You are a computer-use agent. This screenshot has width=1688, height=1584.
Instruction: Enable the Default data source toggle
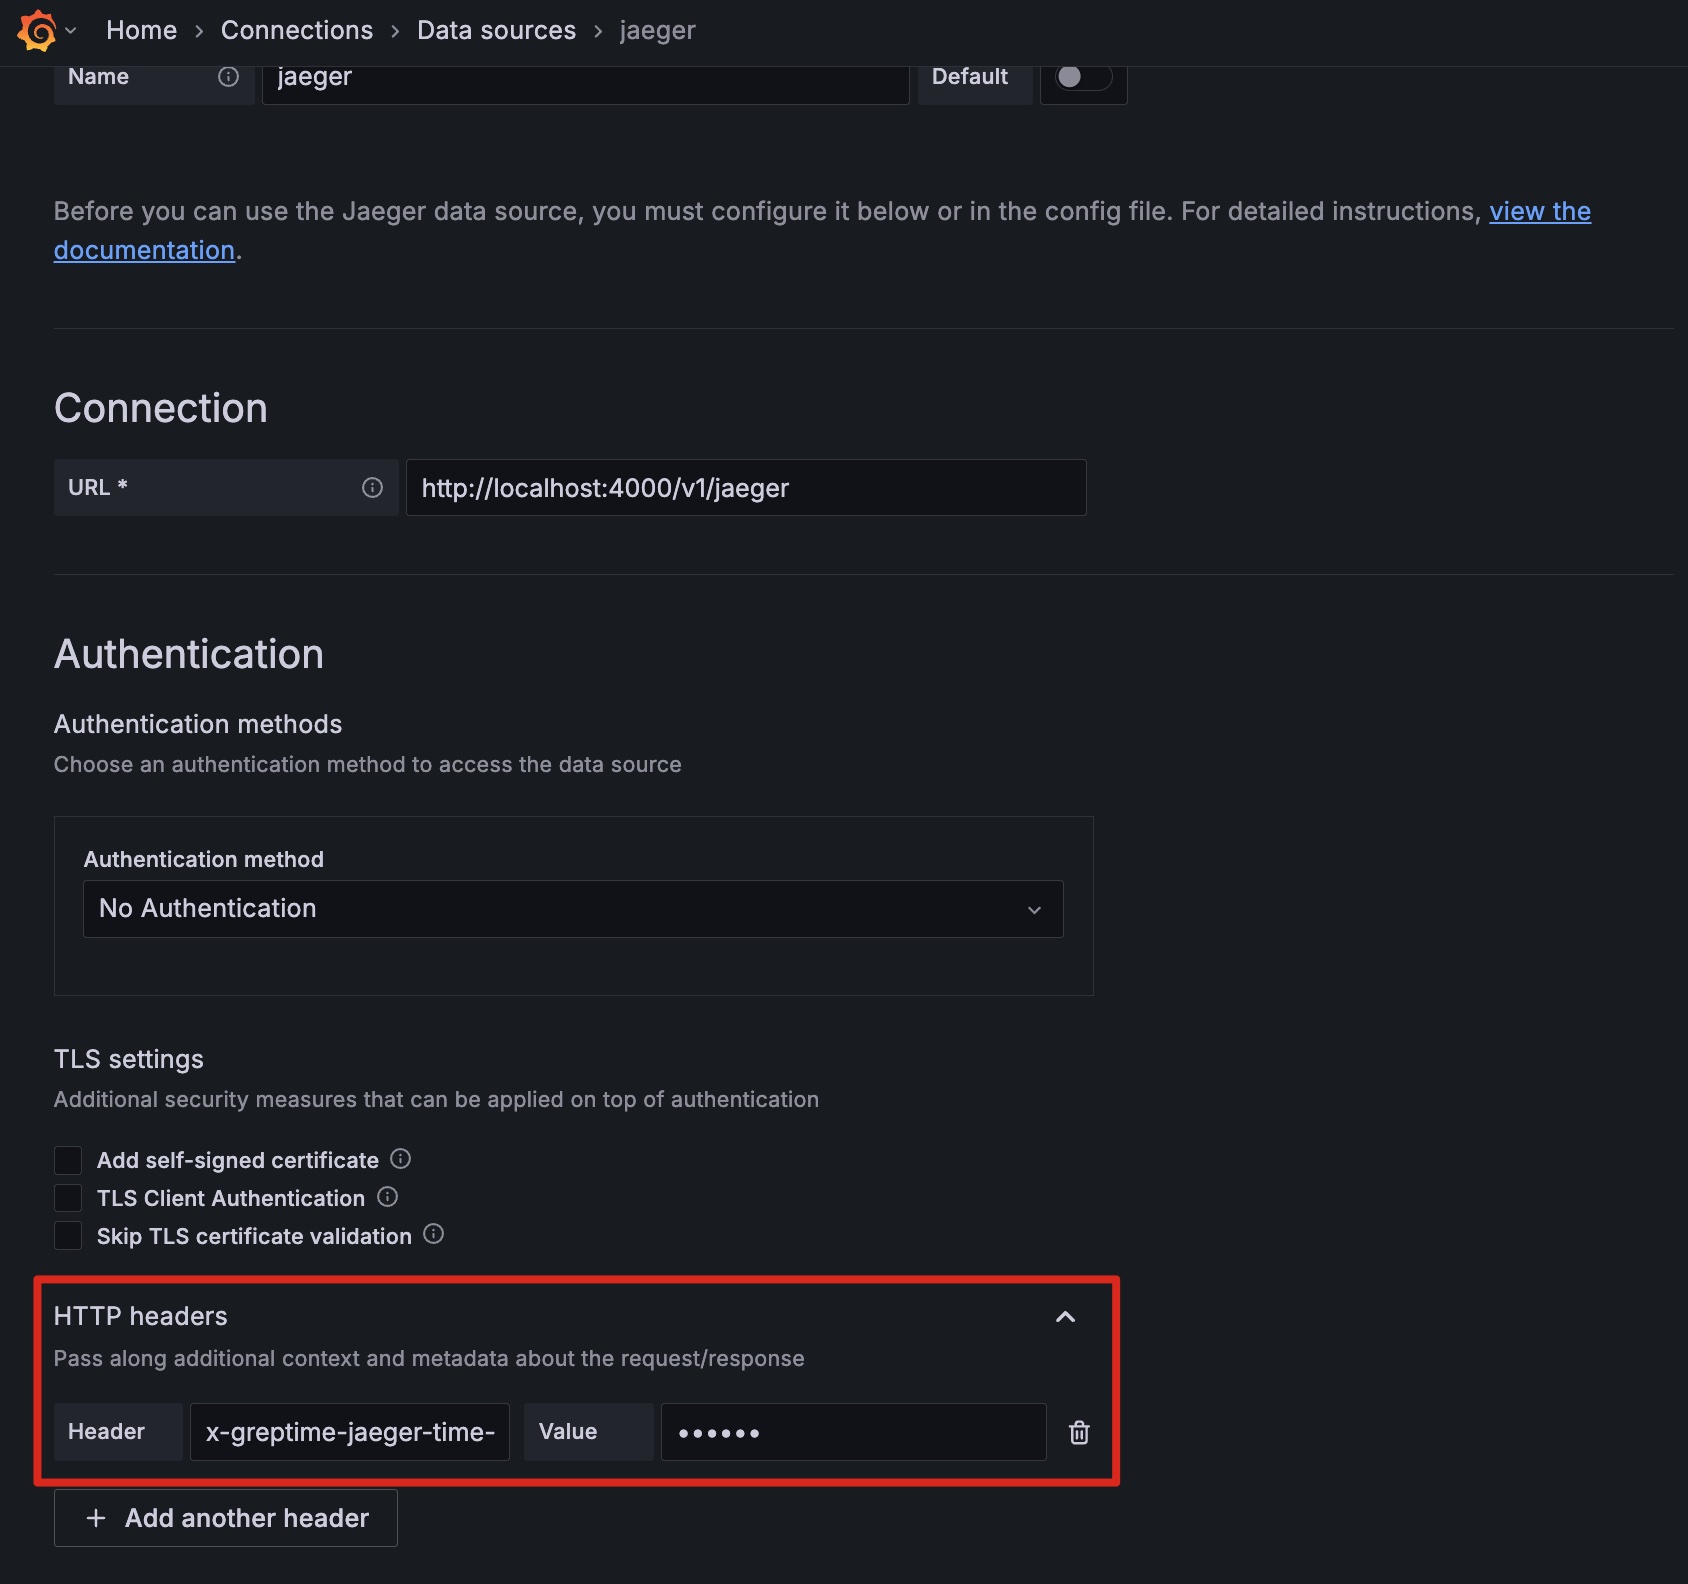point(1083,76)
